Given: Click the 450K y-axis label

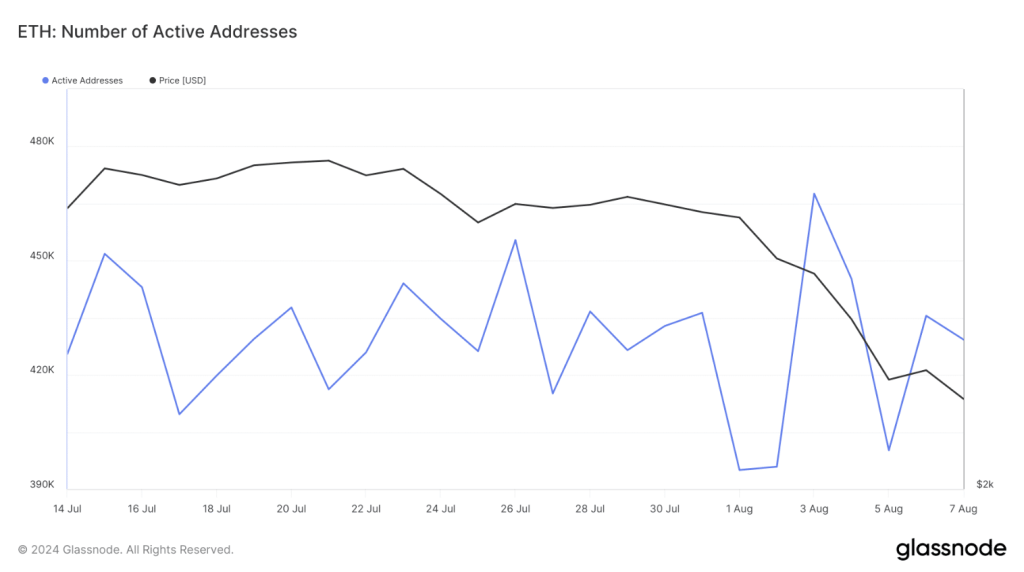Looking at the screenshot, I should point(42,257).
